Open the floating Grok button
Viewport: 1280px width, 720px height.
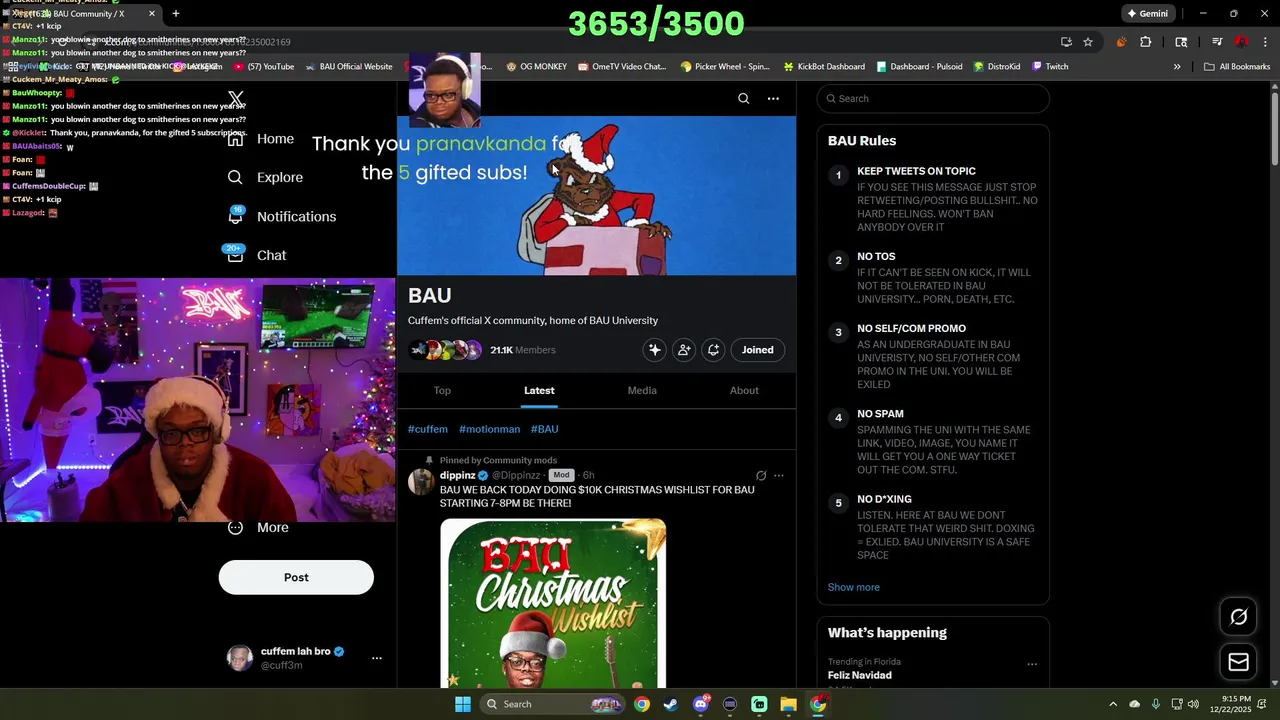coord(1238,617)
